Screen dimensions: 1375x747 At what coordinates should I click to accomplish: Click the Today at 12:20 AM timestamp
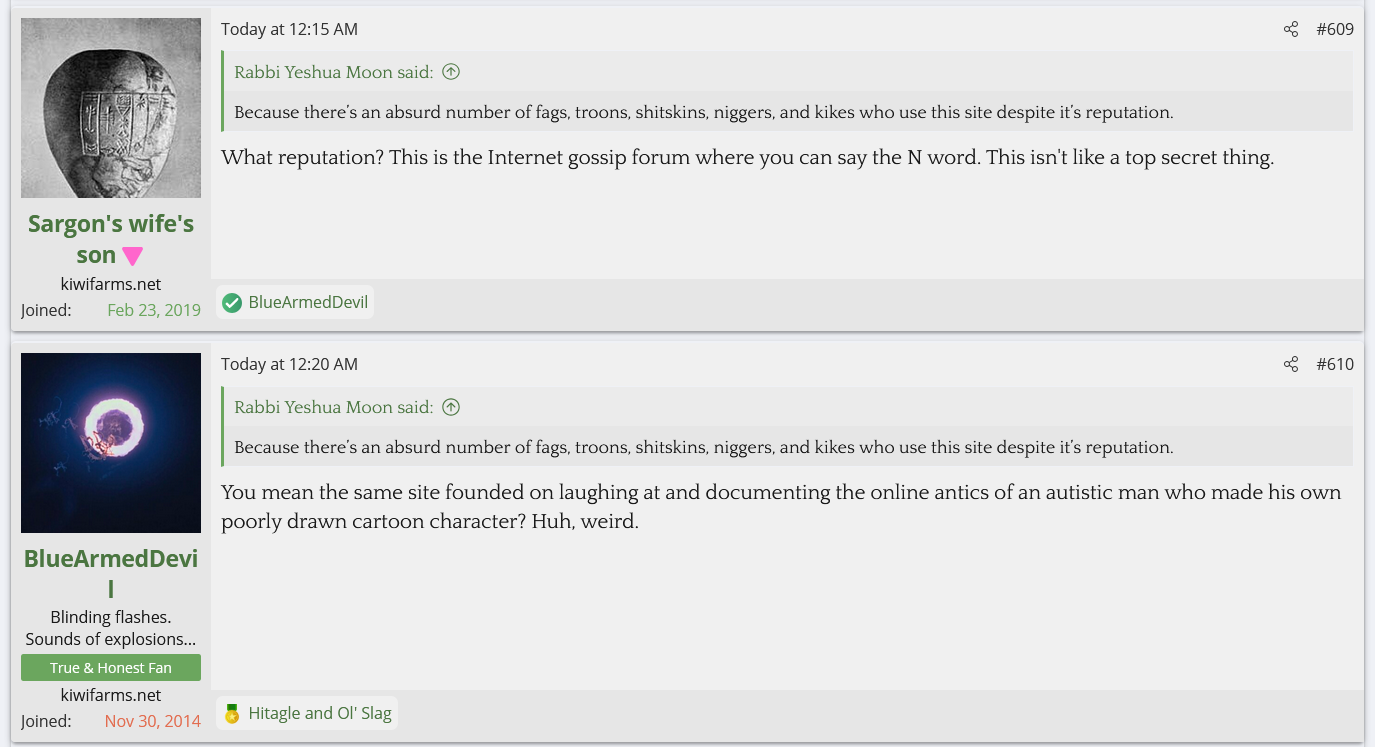[x=289, y=364]
